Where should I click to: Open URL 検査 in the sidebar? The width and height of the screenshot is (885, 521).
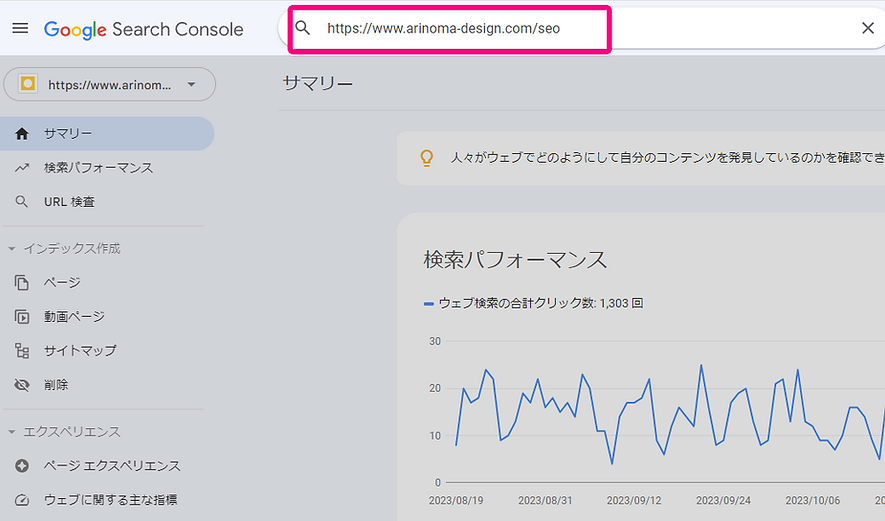(x=107, y=202)
